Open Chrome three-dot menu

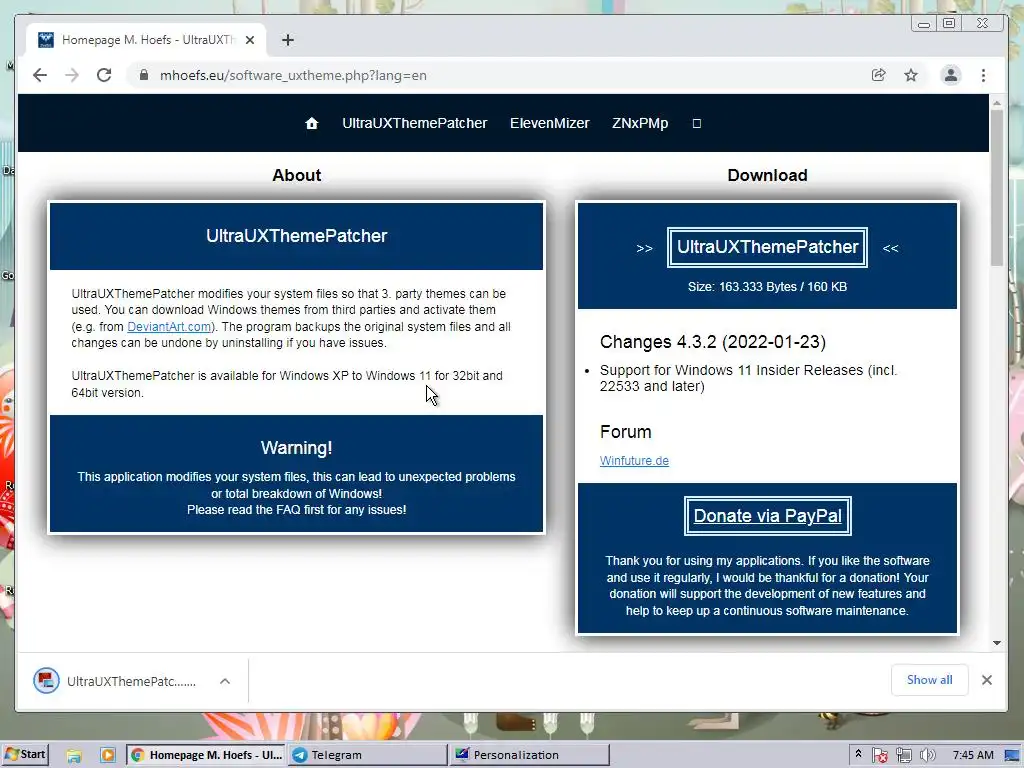click(984, 75)
